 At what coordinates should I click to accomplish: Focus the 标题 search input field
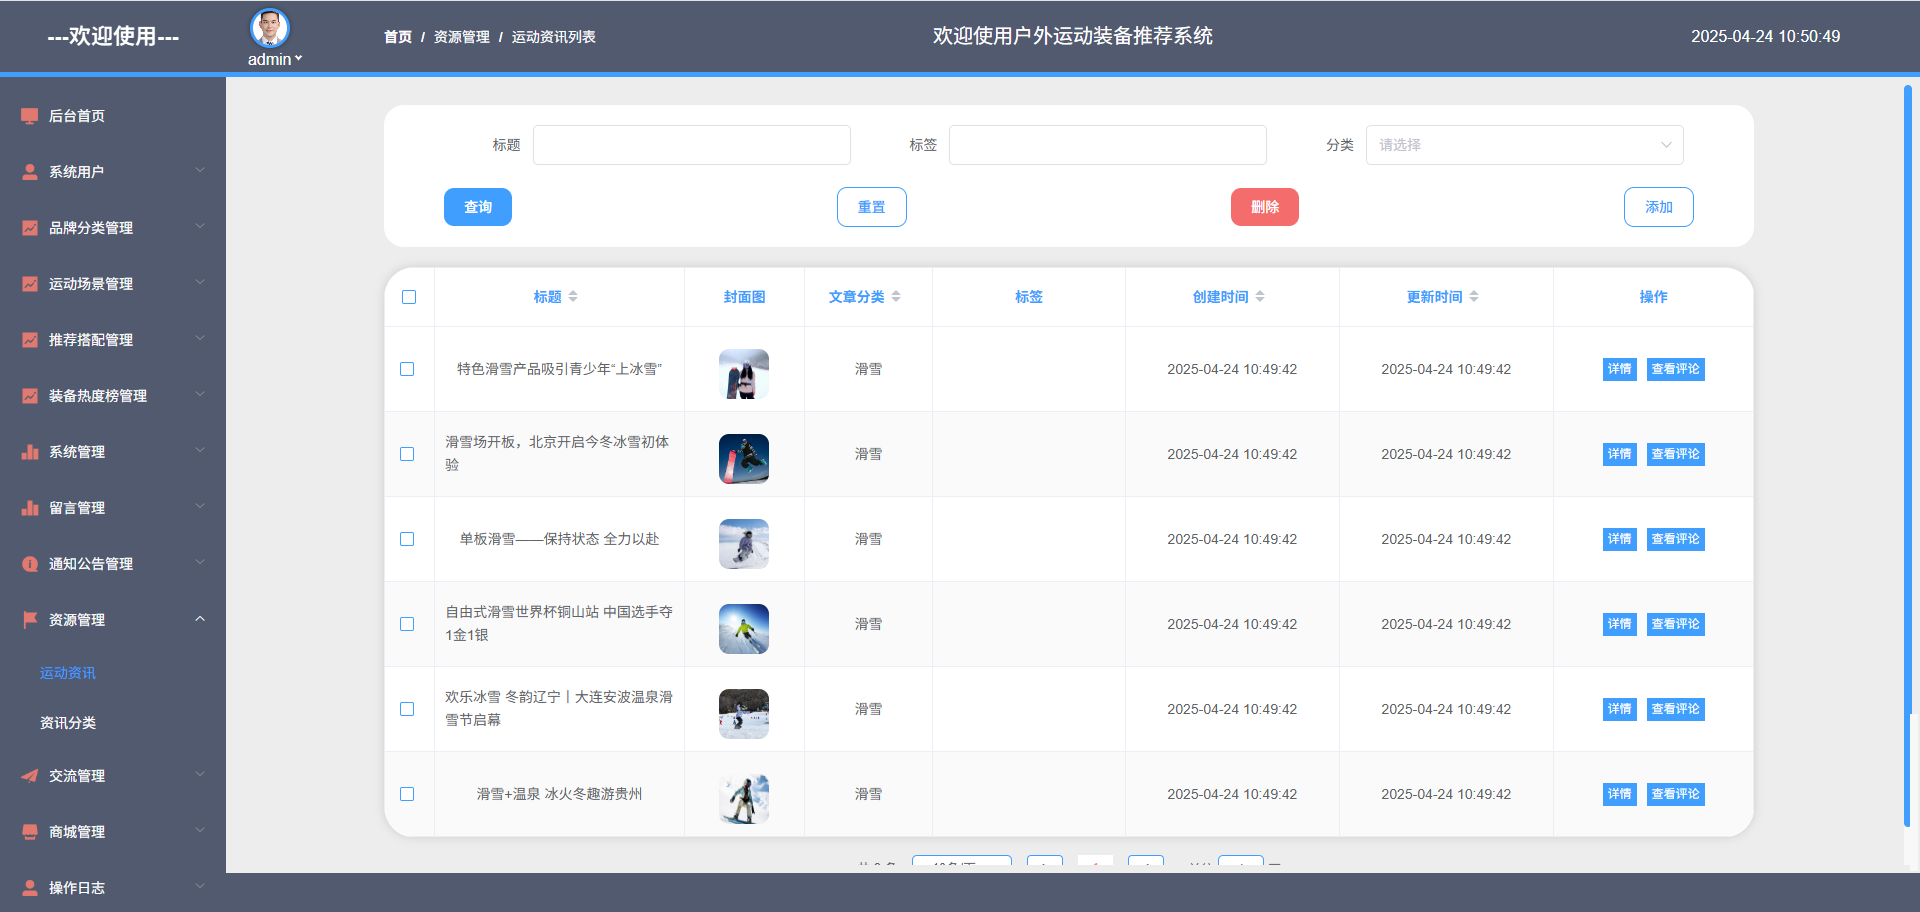[x=692, y=145]
